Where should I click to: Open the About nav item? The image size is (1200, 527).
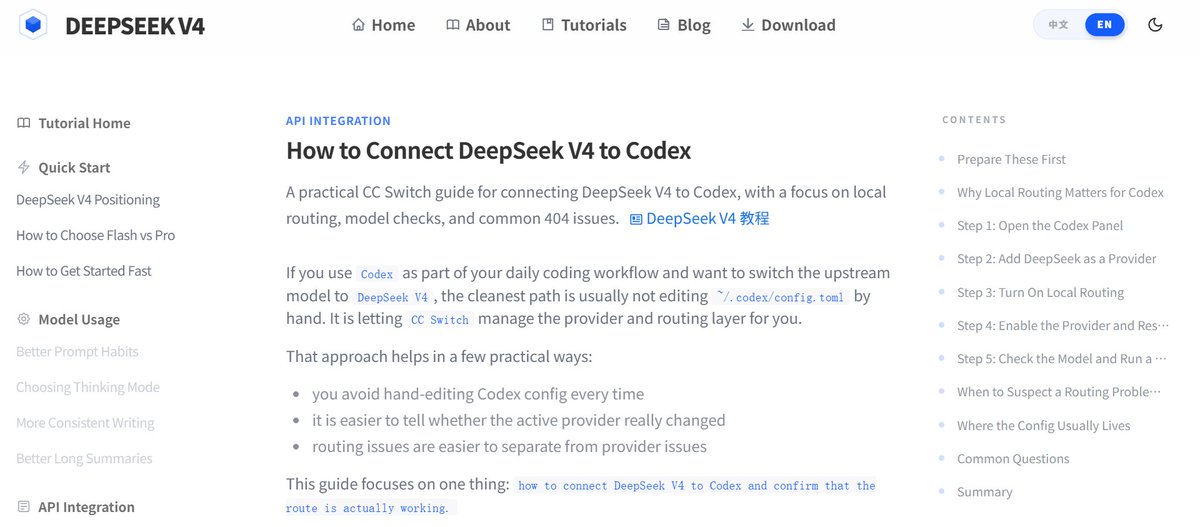478,25
